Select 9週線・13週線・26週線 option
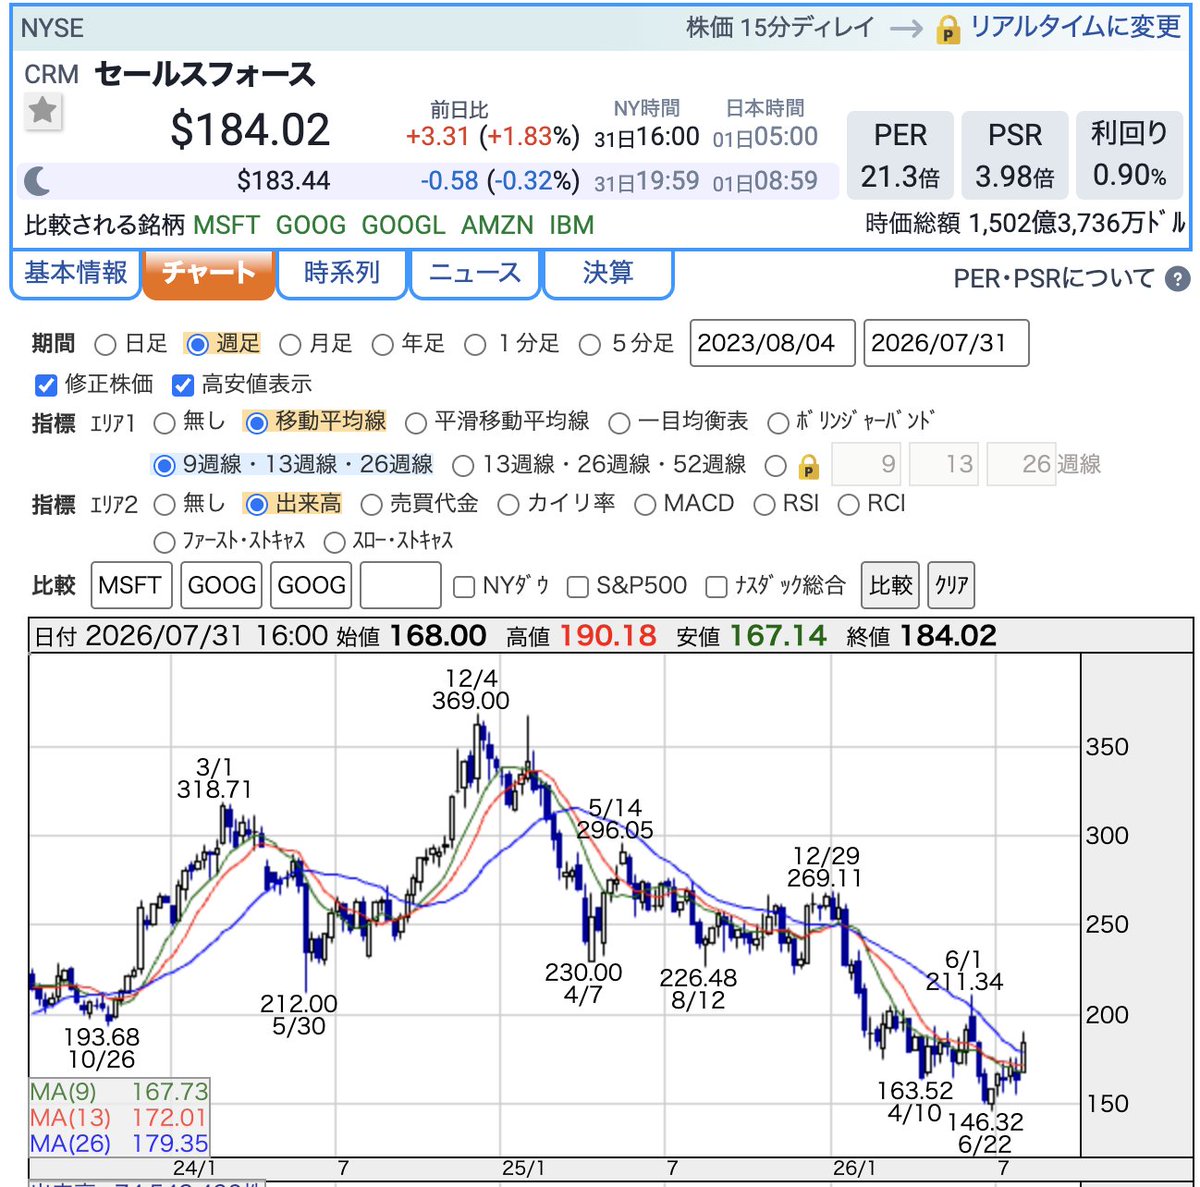1200x1187 pixels. 164,466
